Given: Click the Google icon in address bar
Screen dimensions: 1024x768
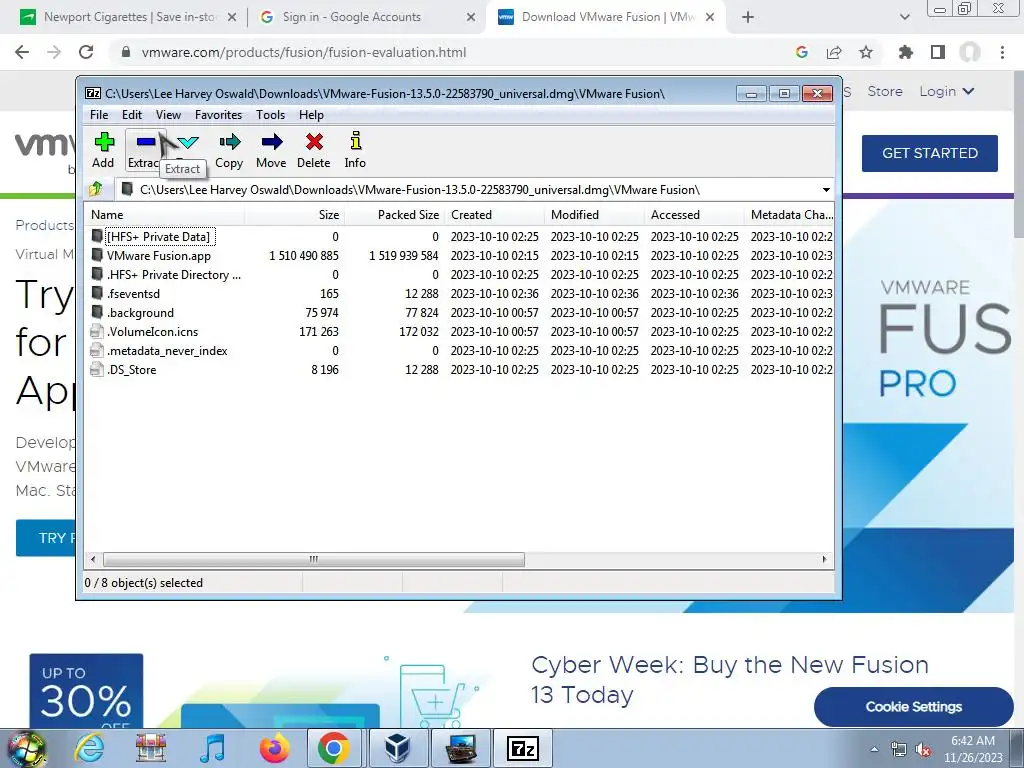Looking at the screenshot, I should (x=802, y=52).
